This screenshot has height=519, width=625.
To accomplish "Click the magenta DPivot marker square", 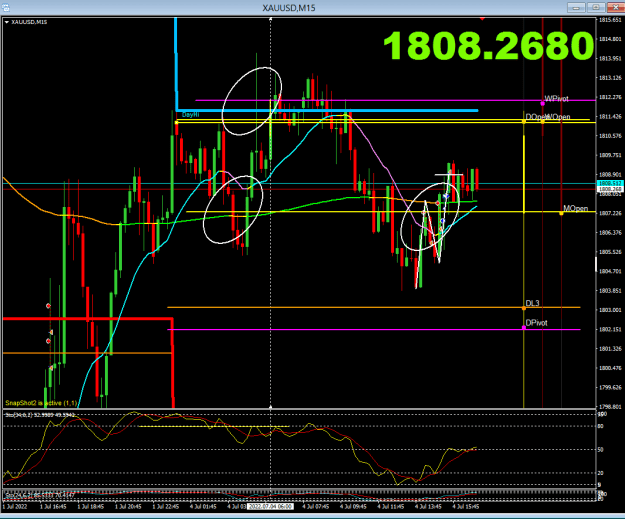I will 524,328.
